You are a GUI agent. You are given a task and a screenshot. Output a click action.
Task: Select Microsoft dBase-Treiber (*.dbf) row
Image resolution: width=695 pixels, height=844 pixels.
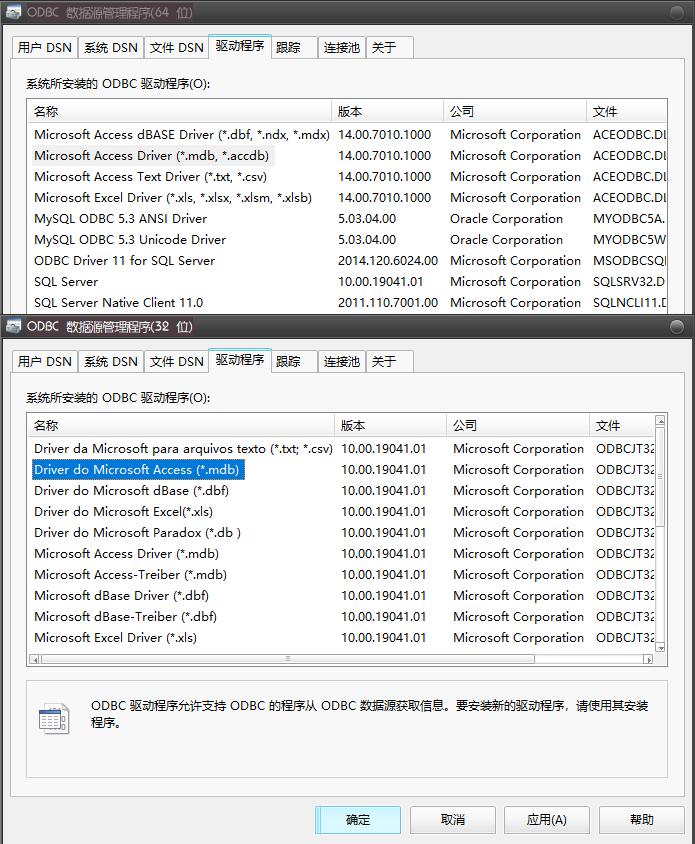[341, 616]
